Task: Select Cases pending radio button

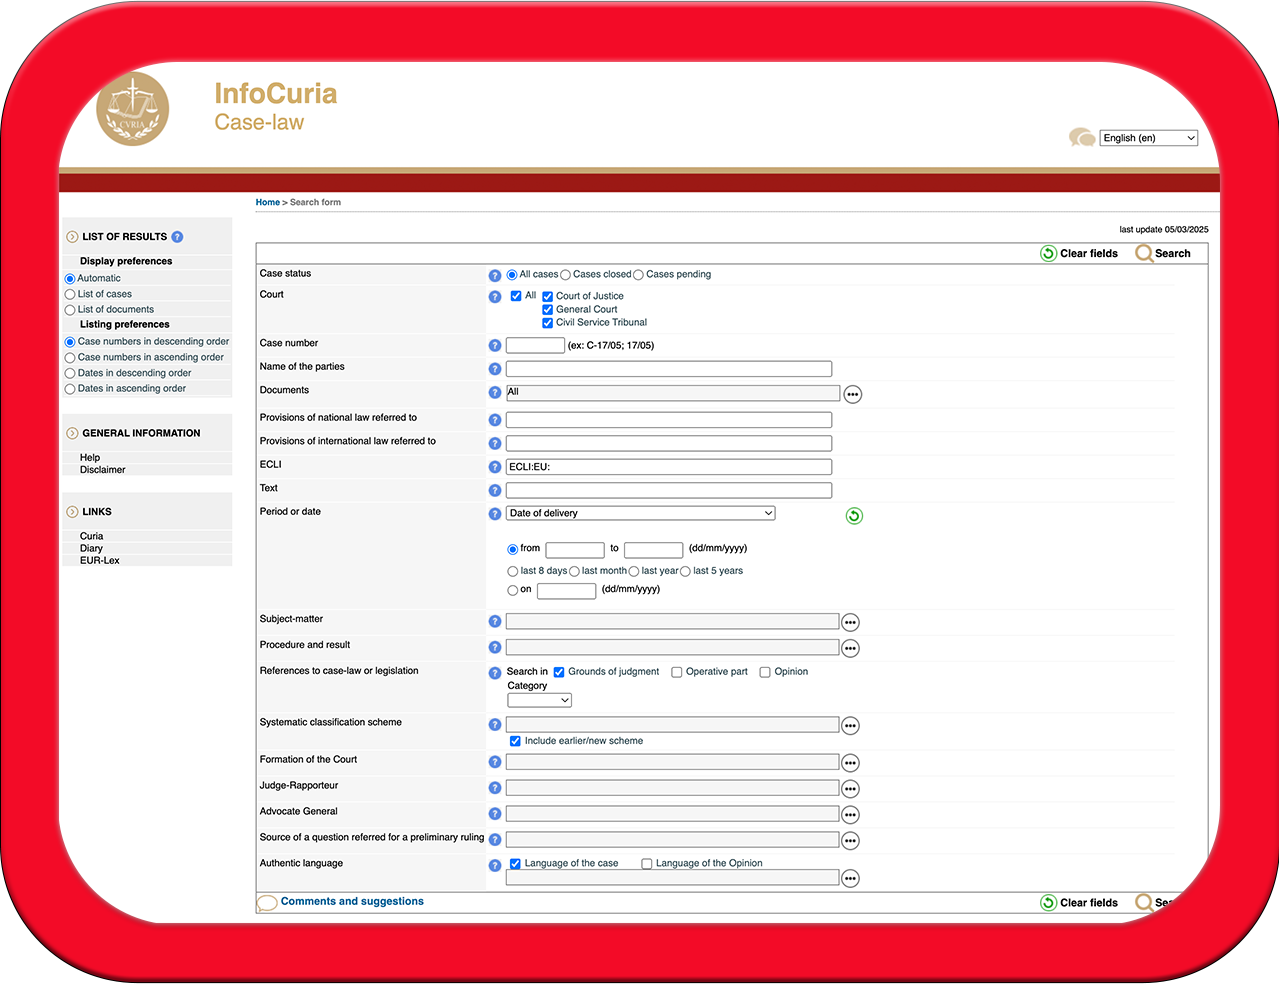Action: click(638, 275)
